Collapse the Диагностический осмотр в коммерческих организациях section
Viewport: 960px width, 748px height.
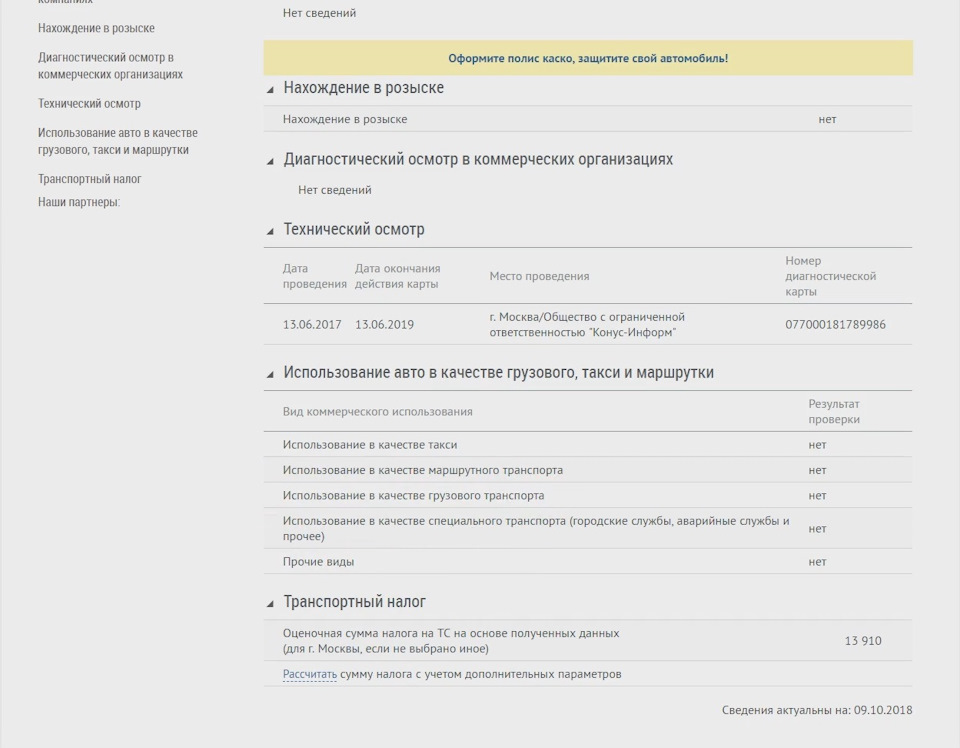(270, 162)
